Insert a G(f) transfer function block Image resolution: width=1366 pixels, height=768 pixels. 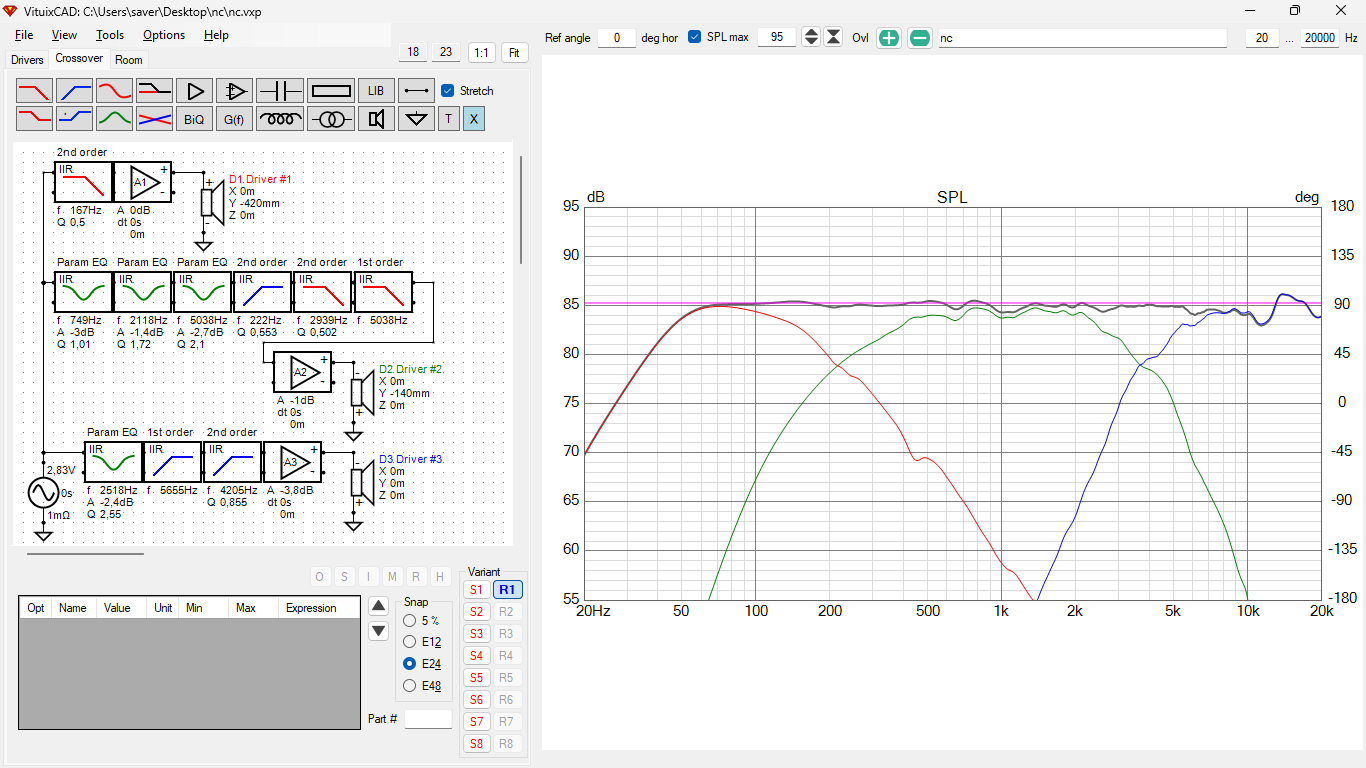click(x=235, y=119)
